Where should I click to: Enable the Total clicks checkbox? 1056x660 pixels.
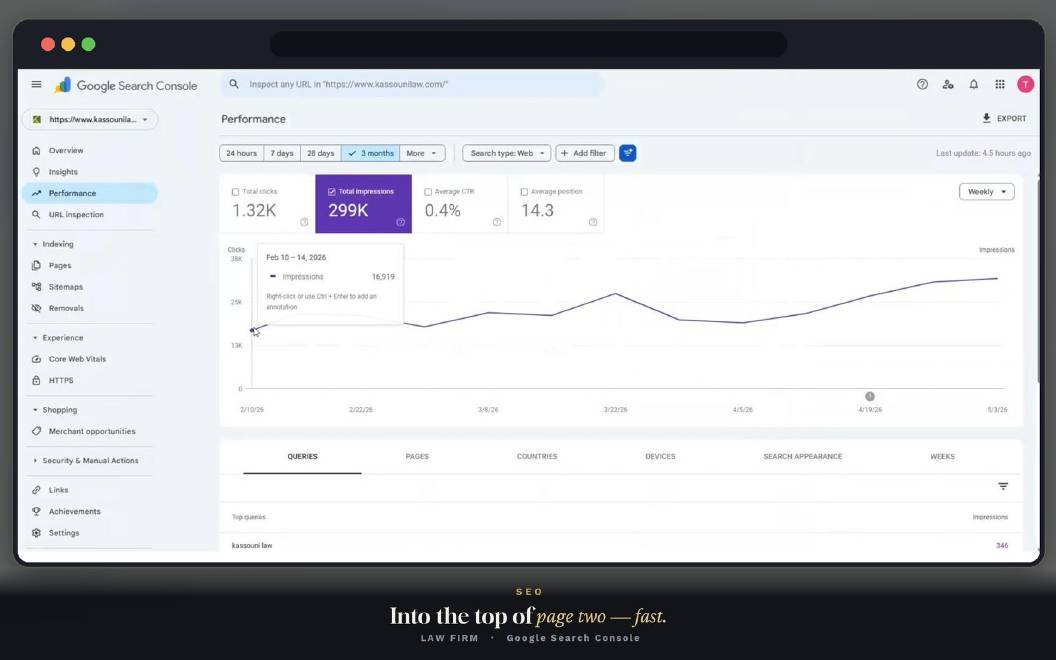[235, 192]
